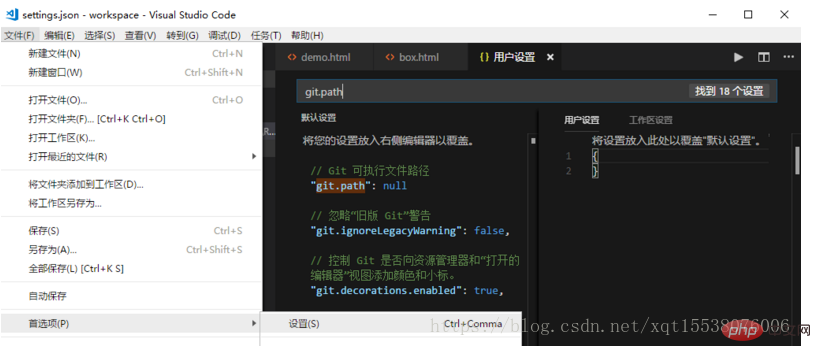
Task: Click 另存为(A)... in the File menu
Action: (131, 249)
